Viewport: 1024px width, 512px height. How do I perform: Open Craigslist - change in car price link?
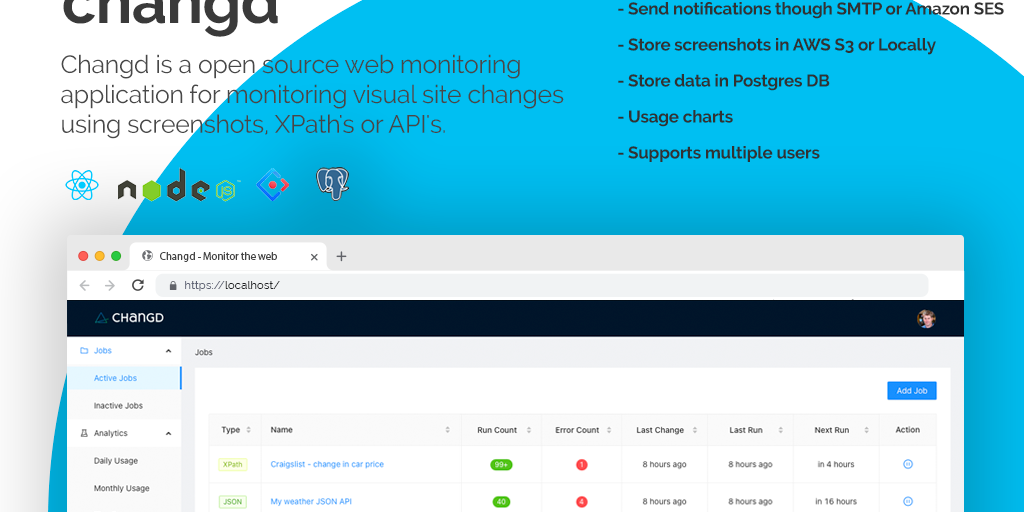(327, 464)
